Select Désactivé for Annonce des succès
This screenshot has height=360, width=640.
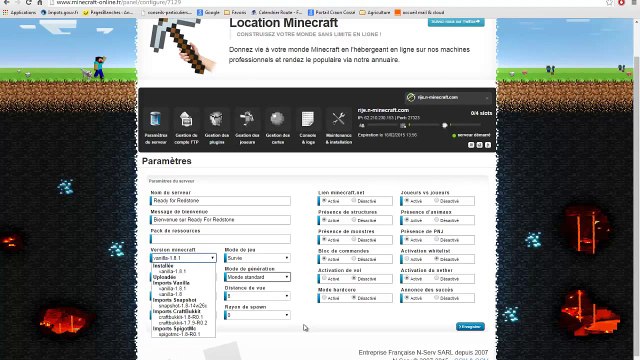click(436, 298)
